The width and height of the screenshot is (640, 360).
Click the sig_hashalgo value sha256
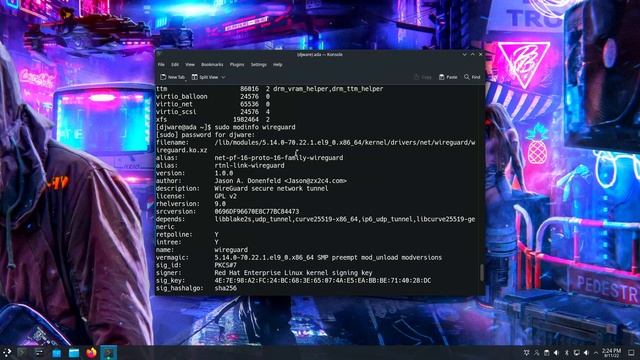(225, 288)
